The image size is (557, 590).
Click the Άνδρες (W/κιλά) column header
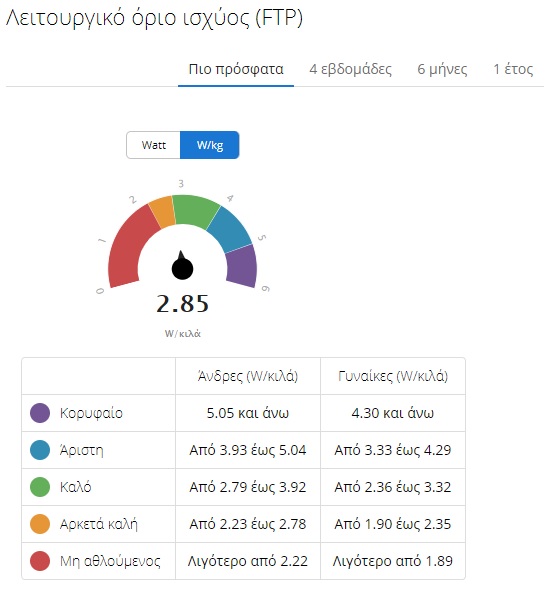click(x=248, y=376)
